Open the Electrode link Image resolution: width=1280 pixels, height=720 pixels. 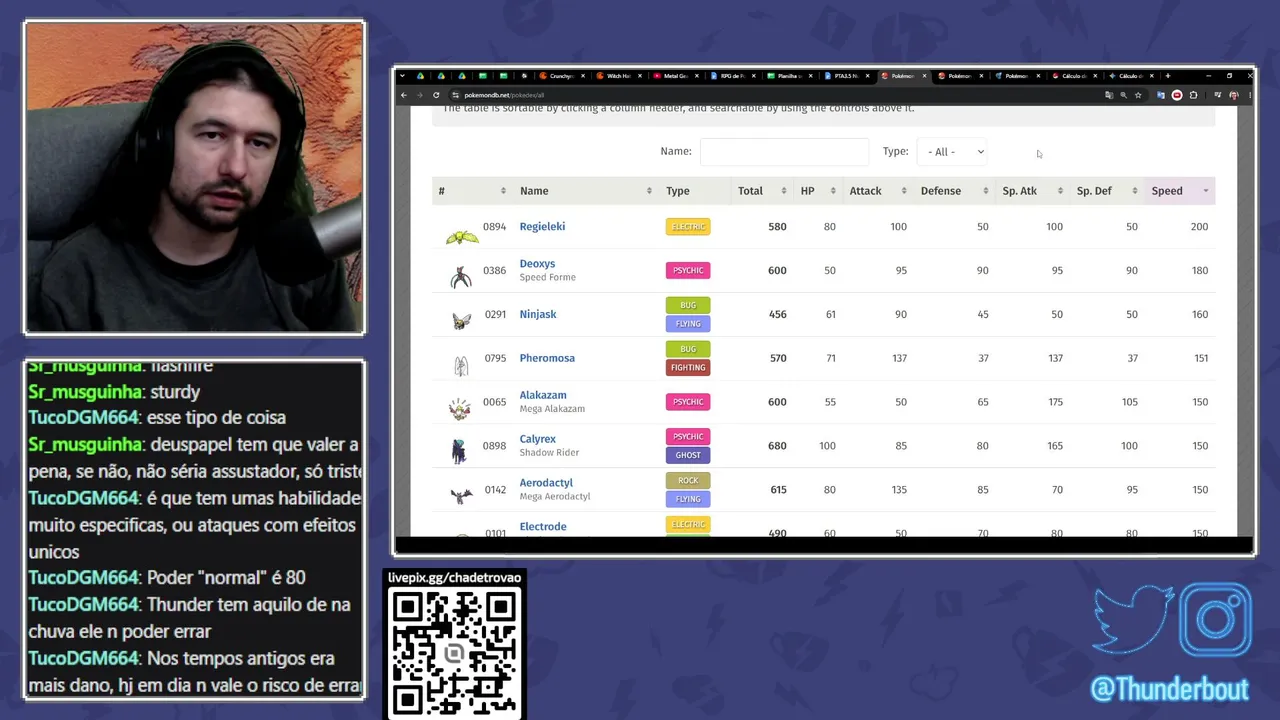click(543, 526)
